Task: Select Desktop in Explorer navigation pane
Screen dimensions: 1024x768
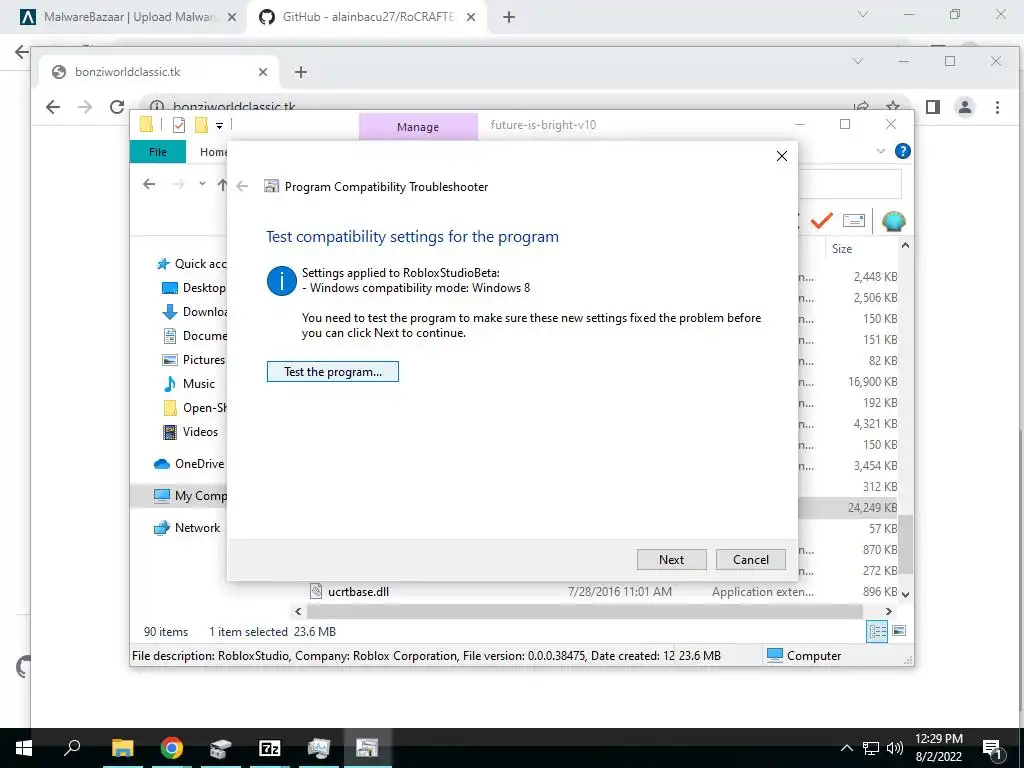Action: [x=193, y=288]
